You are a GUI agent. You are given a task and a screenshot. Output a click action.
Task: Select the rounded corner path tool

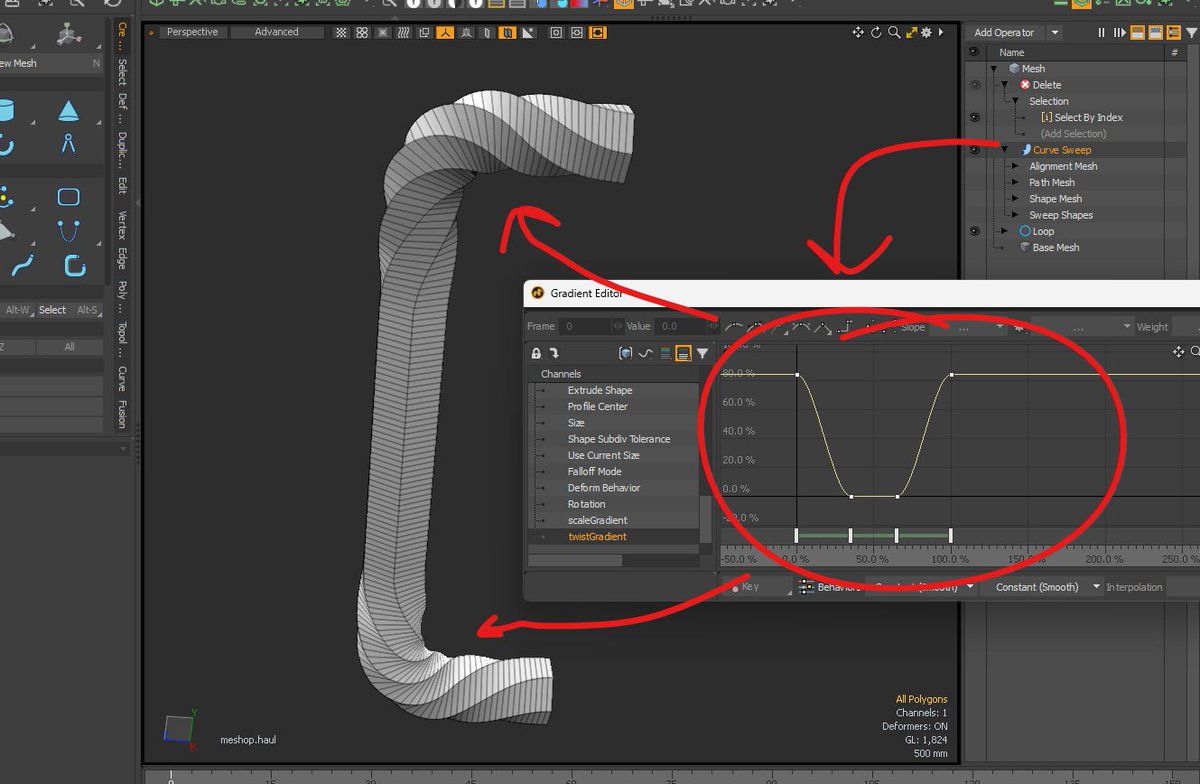pos(75,266)
